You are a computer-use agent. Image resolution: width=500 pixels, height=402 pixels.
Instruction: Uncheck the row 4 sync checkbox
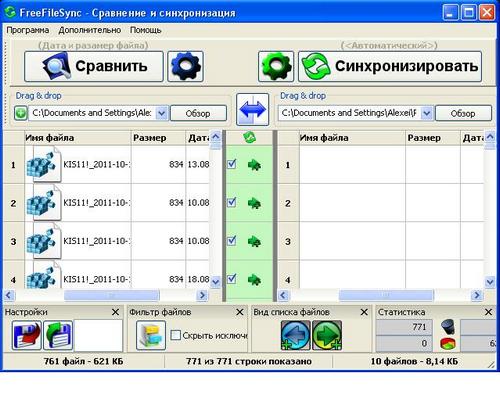click(x=232, y=278)
